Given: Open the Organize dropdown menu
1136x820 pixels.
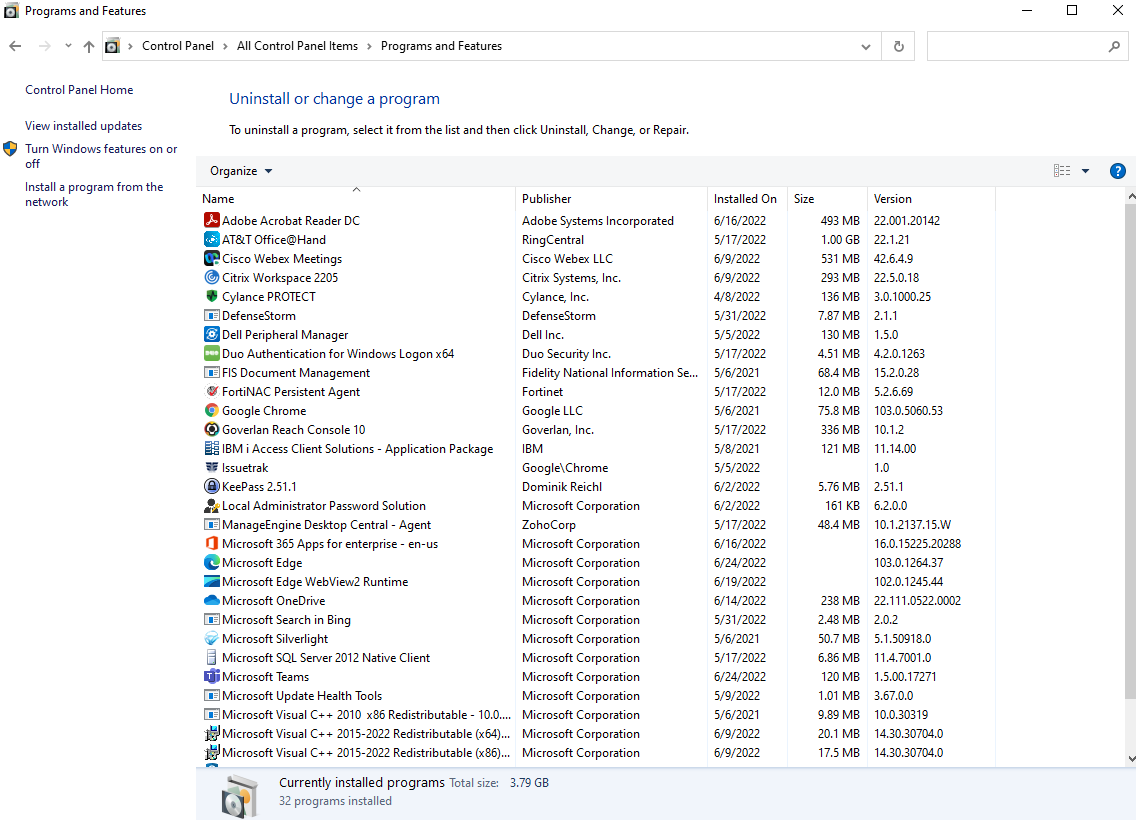Looking at the screenshot, I should (241, 171).
